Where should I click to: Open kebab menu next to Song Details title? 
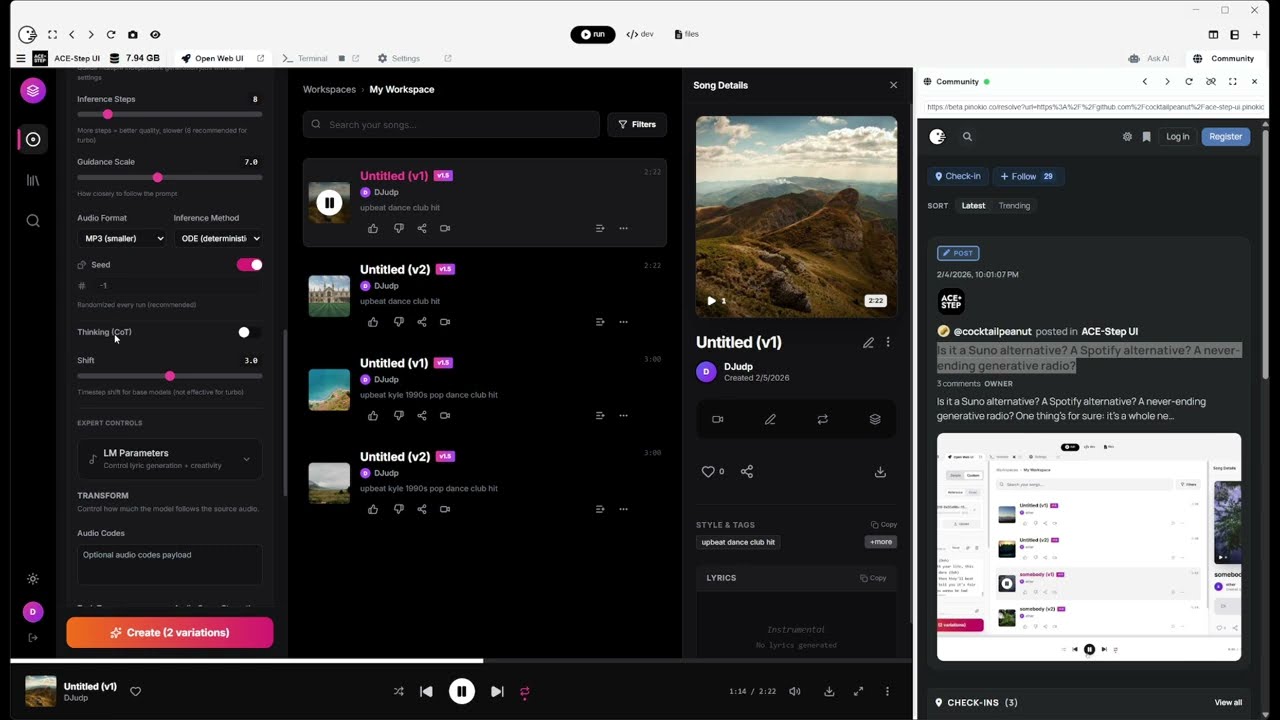click(x=888, y=342)
